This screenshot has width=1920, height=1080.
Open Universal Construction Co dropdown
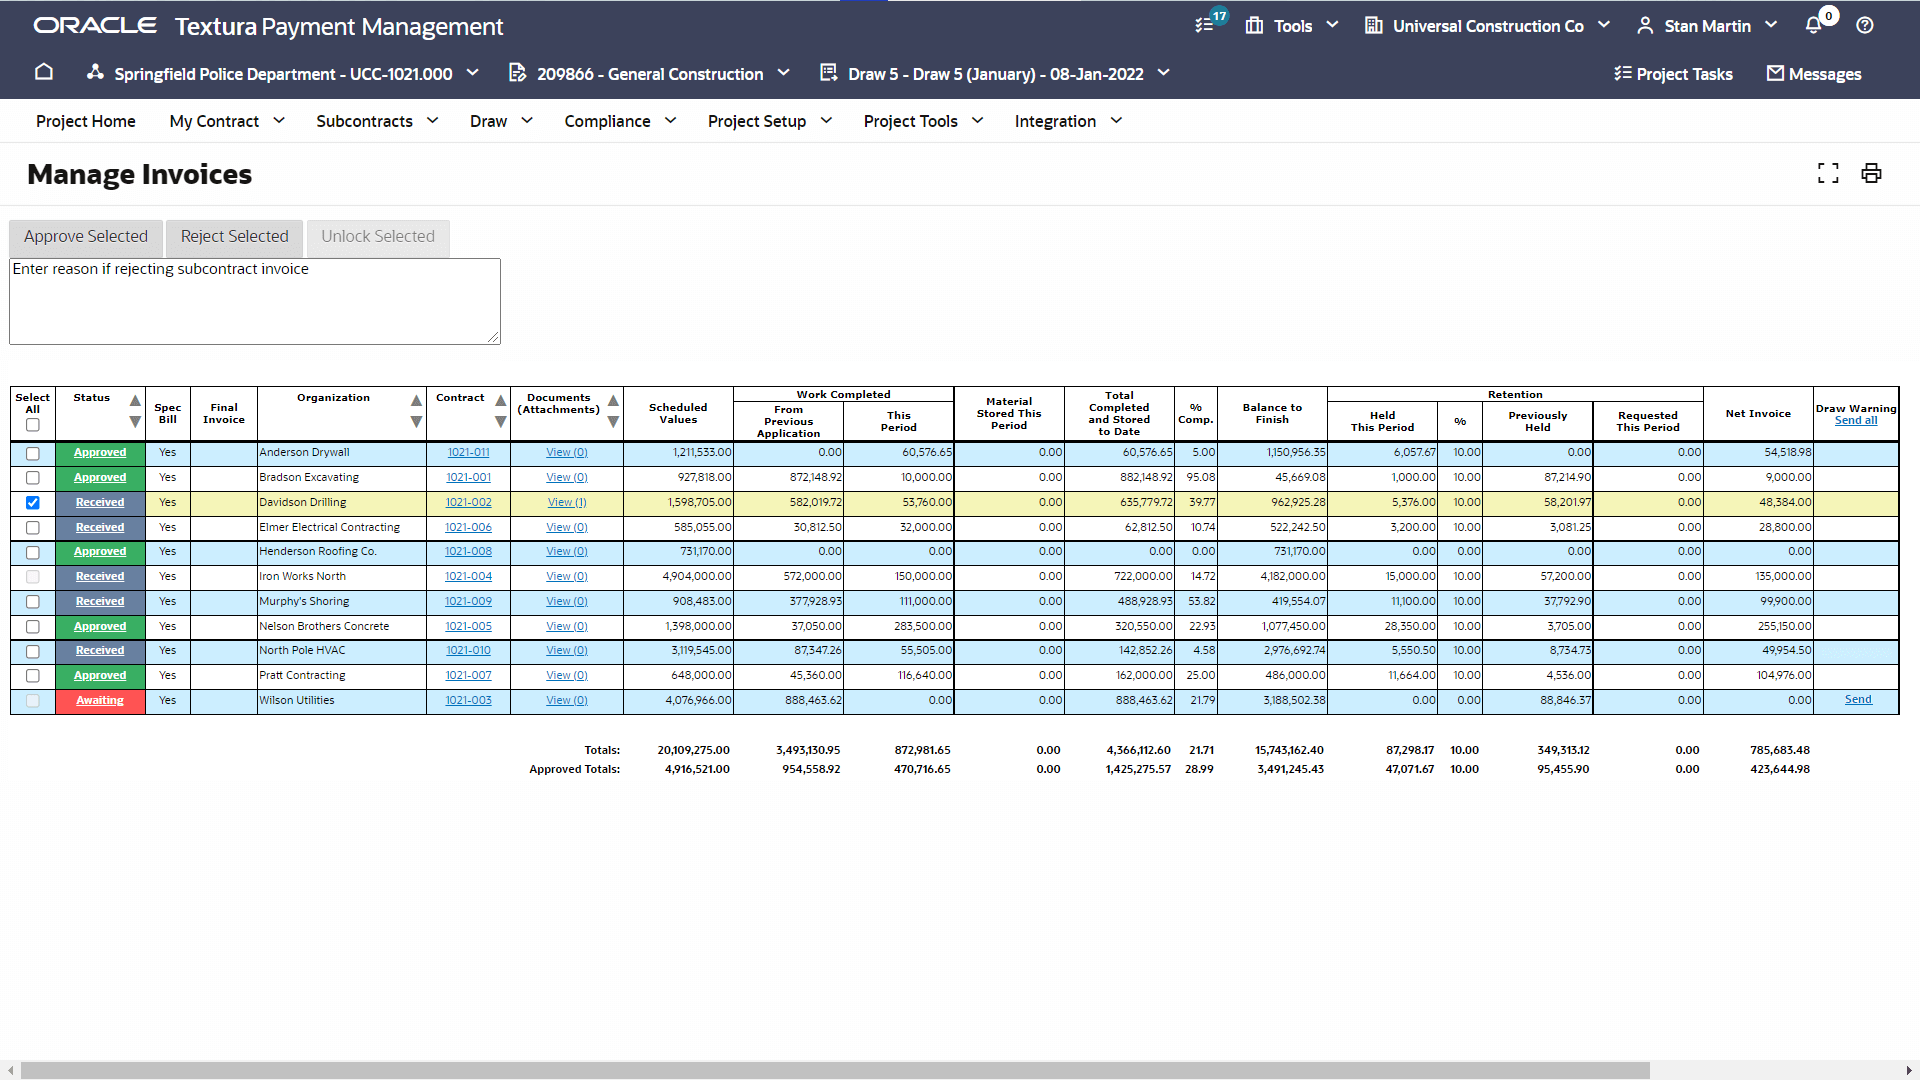click(1487, 26)
